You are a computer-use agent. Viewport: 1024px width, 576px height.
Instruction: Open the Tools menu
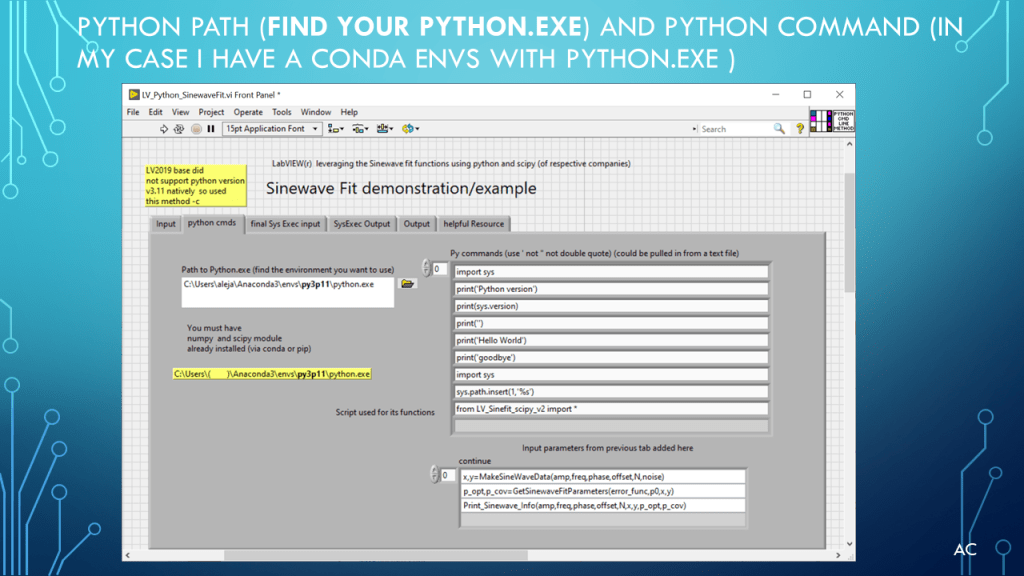pyautogui.click(x=282, y=112)
